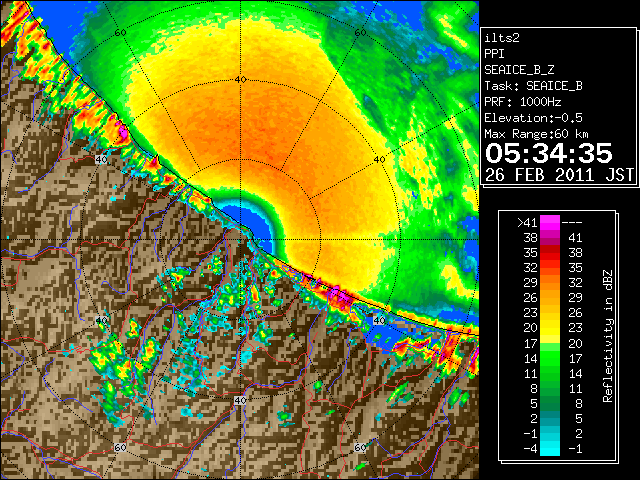Click the "---" legend label
Viewport: 640px width, 480px height.
coord(572,223)
